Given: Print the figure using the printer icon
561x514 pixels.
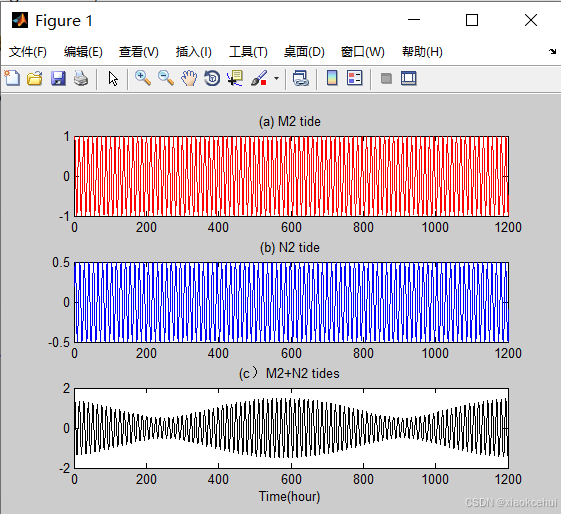Looking at the screenshot, I should coord(81,78).
